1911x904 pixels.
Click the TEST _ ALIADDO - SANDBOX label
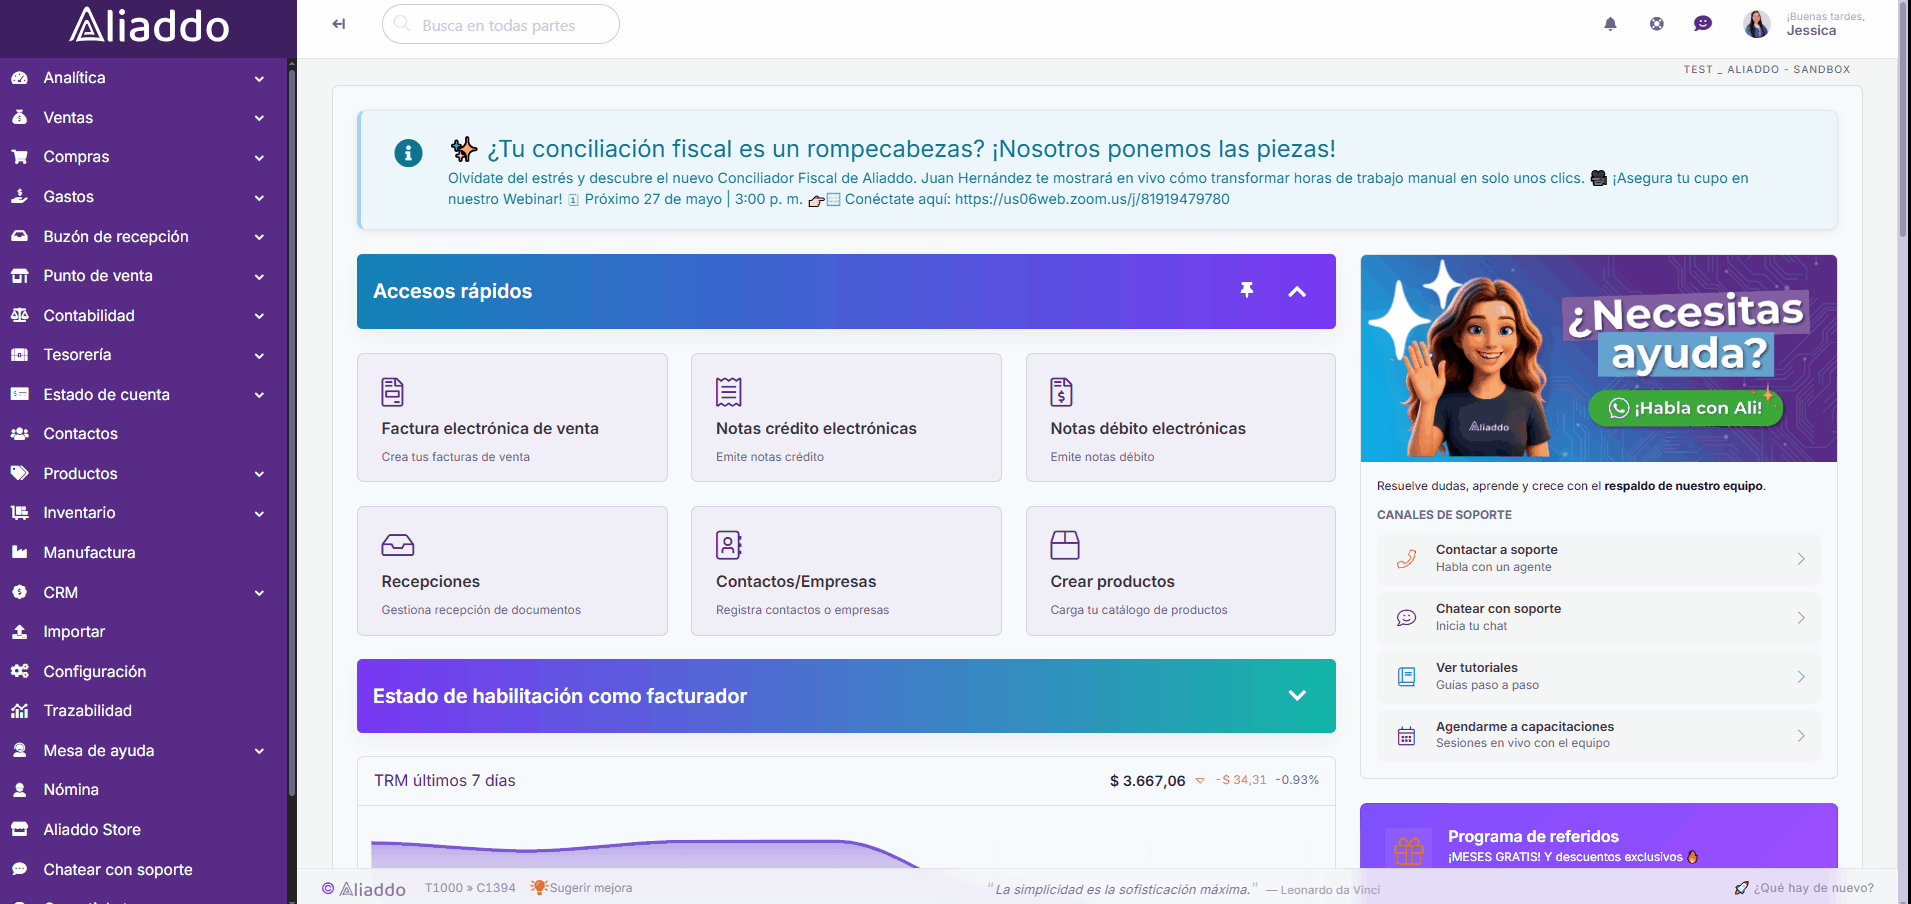(x=1766, y=70)
